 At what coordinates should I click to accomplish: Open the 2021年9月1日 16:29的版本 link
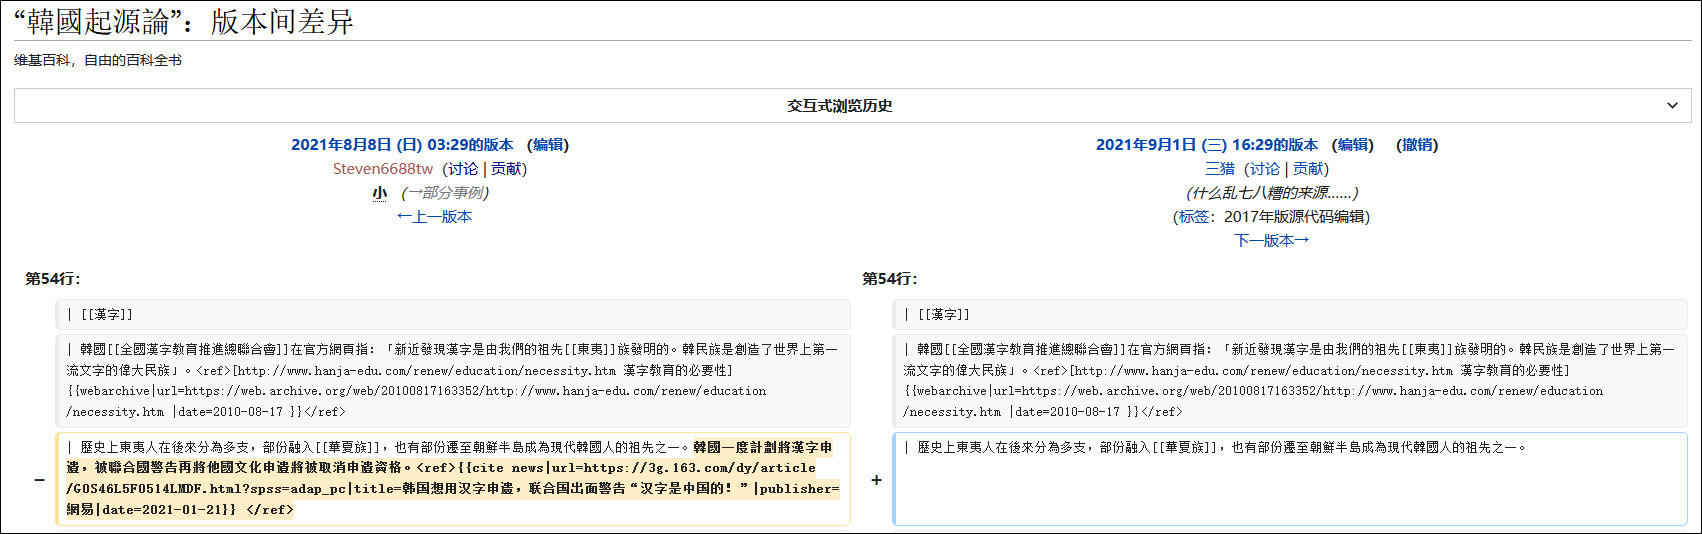(1207, 145)
